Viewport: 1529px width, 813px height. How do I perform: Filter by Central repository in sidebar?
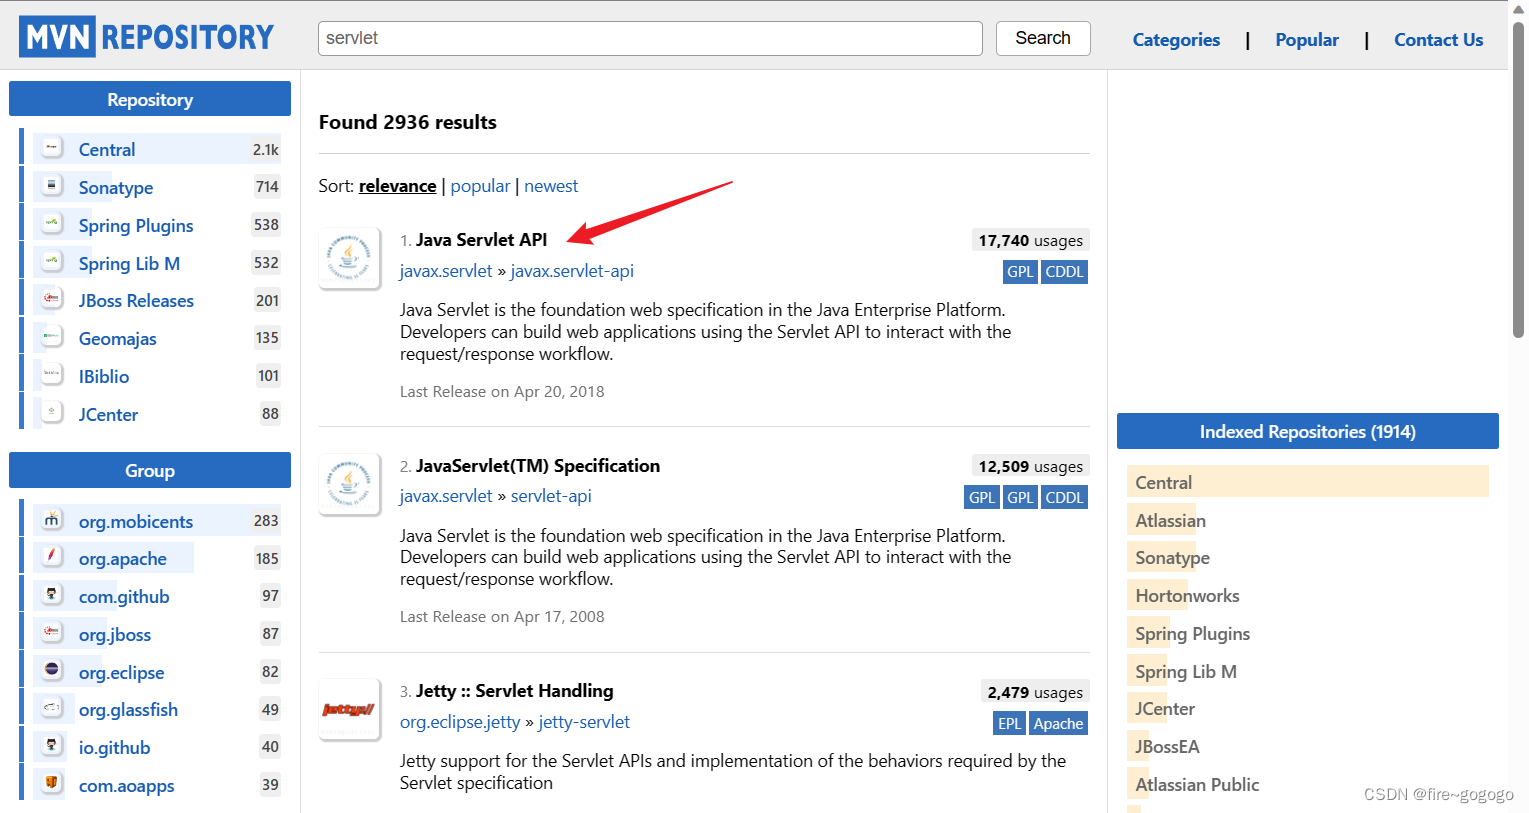point(107,150)
